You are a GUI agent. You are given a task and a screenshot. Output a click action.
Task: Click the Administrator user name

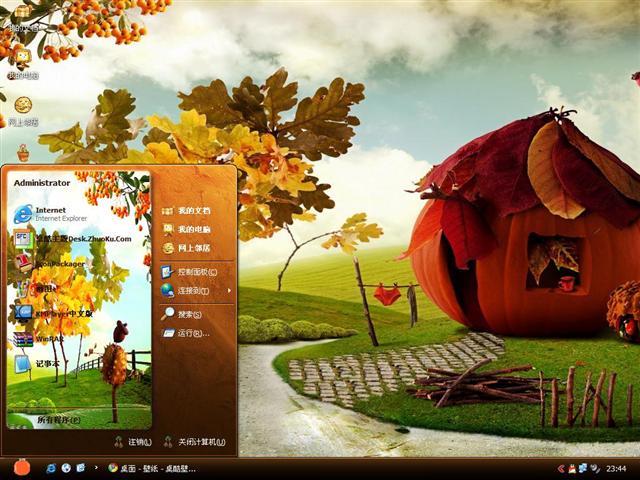pyautogui.click(x=42, y=183)
